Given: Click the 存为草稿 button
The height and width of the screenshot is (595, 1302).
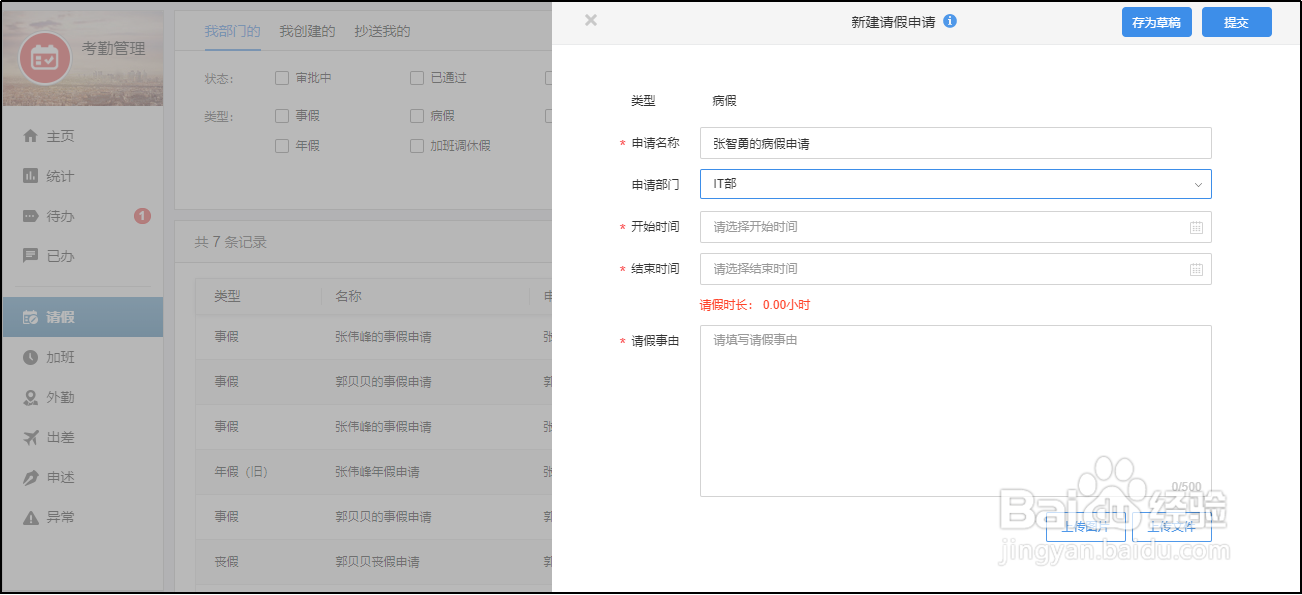Looking at the screenshot, I should [x=1156, y=22].
